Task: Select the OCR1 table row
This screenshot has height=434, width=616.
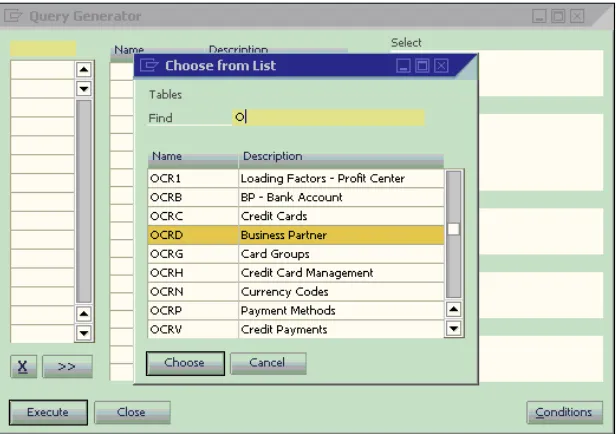Action: click(x=296, y=179)
